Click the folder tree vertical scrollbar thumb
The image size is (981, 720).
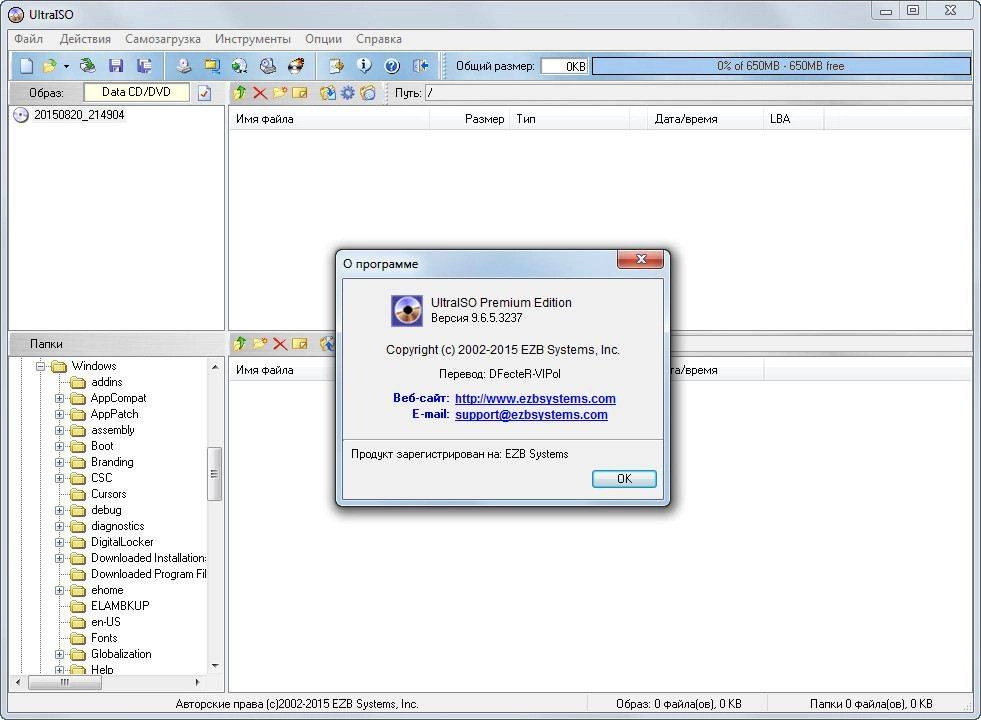coord(214,474)
